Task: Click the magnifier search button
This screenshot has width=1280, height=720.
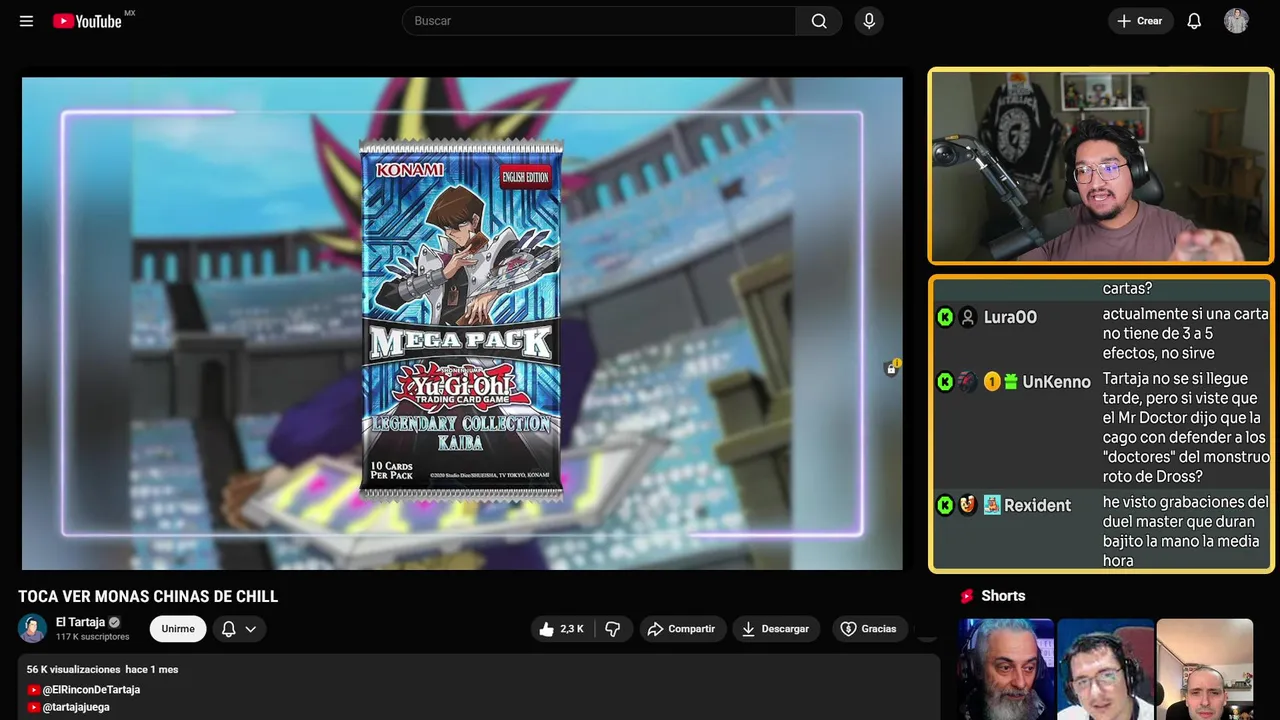Action: click(x=819, y=21)
